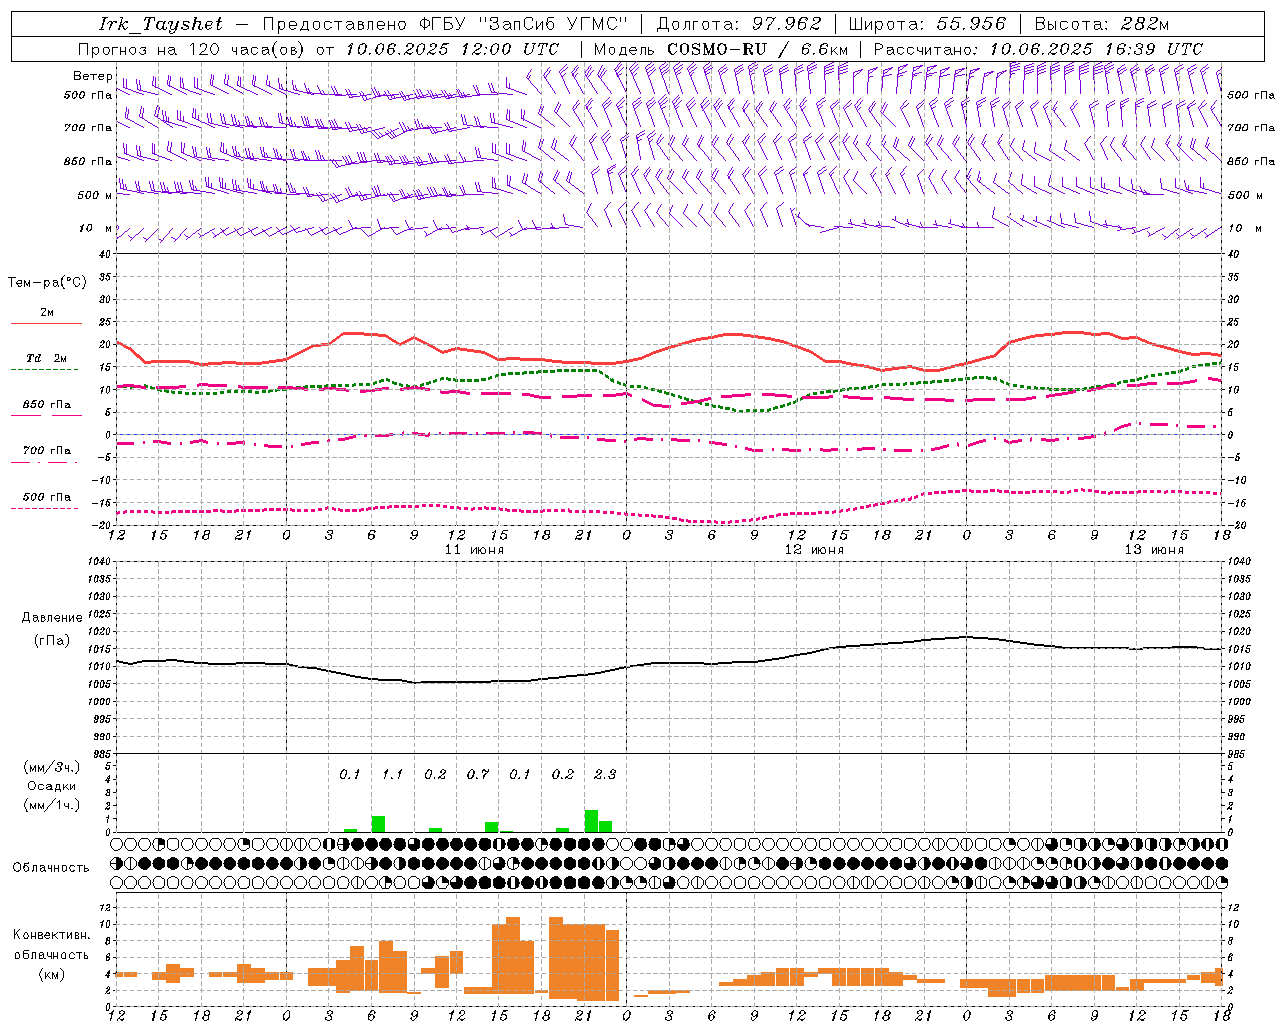Click the tallest green precipitation bar below 2.3
The height and width of the screenshot is (1024, 1280).
[x=591, y=821]
